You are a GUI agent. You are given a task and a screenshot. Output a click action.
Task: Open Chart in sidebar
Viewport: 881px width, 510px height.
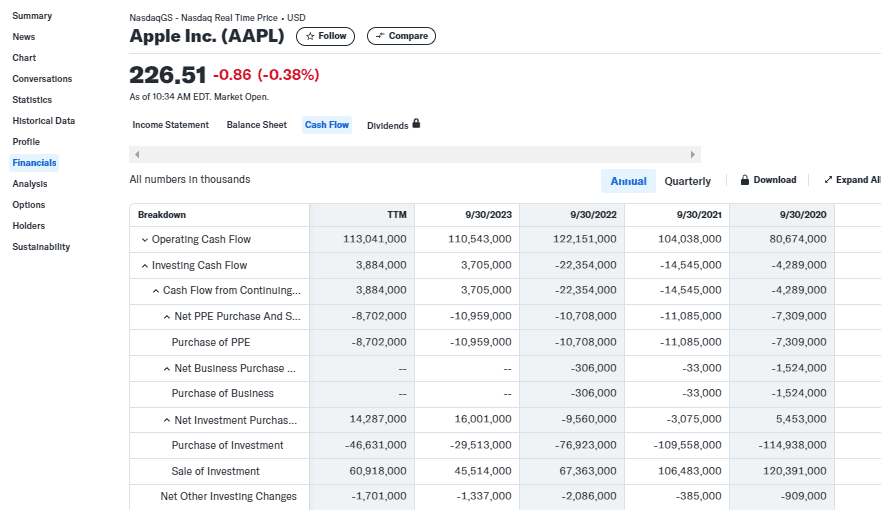(24, 57)
